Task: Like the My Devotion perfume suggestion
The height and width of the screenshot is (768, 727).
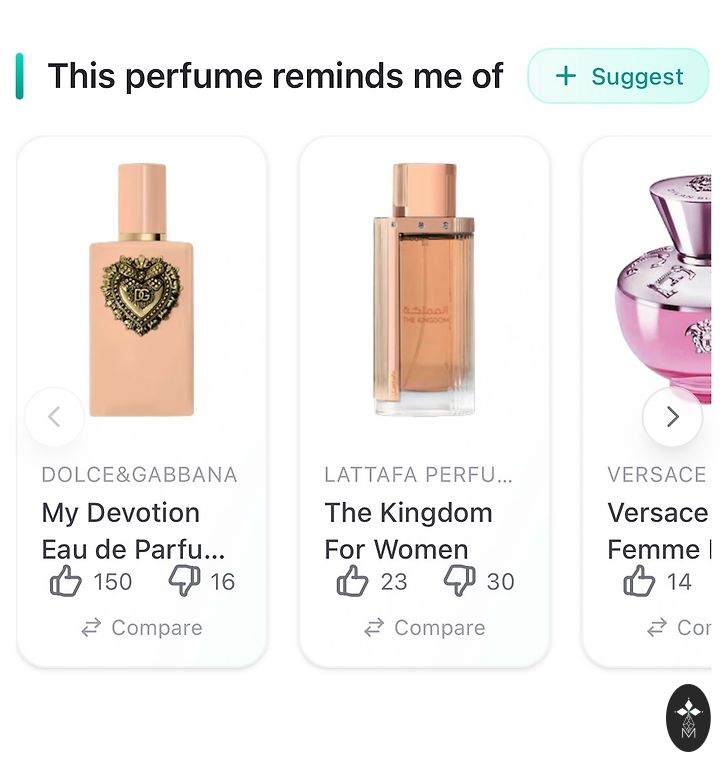Action: coord(66,581)
